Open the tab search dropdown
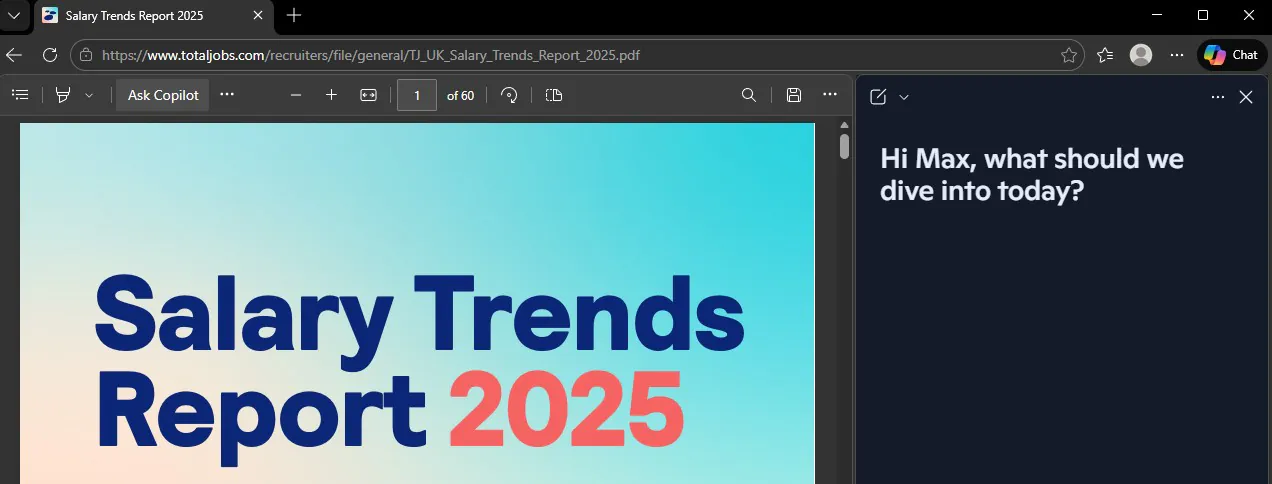The image size is (1272, 484). pyautogui.click(x=14, y=16)
